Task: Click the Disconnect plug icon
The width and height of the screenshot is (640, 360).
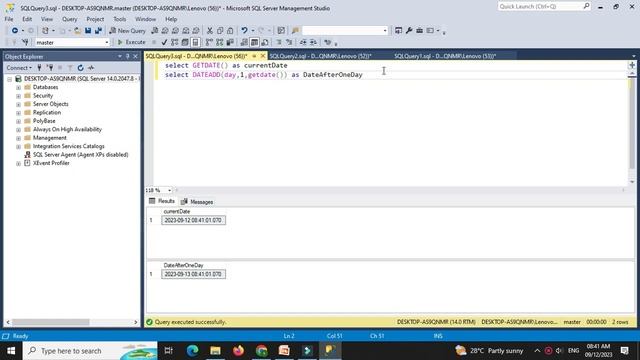Action: click(50, 68)
